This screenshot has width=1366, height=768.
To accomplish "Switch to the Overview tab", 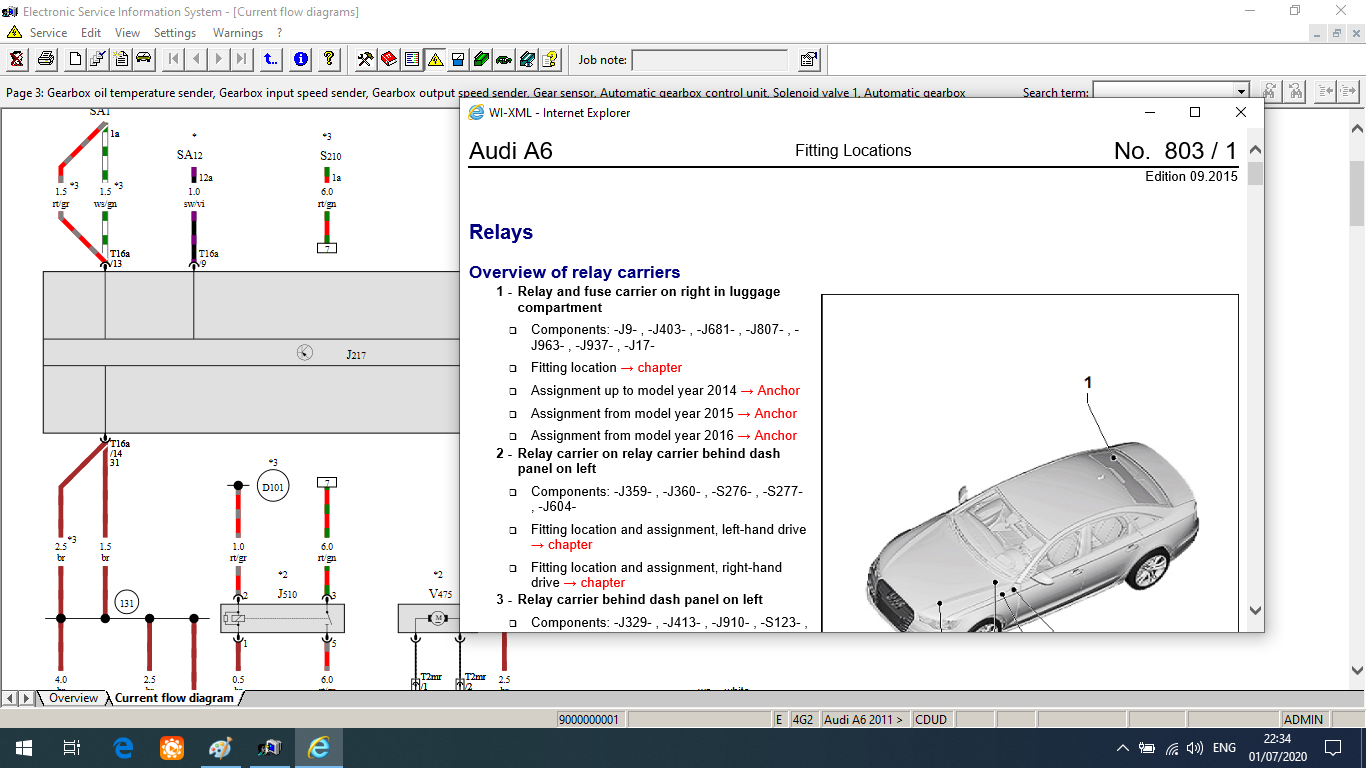I will pos(73,698).
